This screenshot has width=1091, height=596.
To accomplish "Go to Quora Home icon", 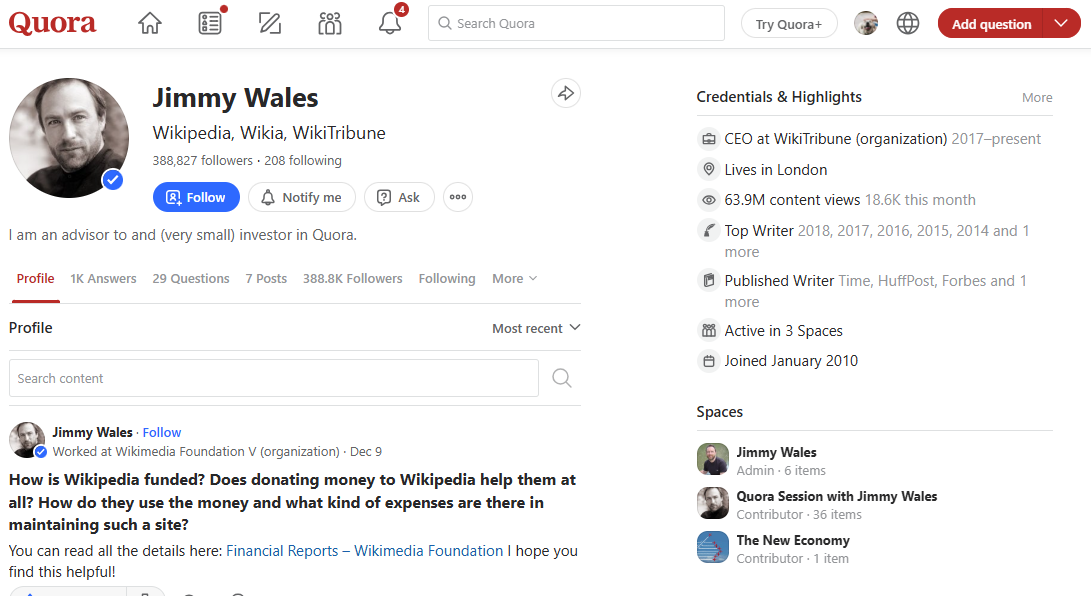I will coord(150,24).
